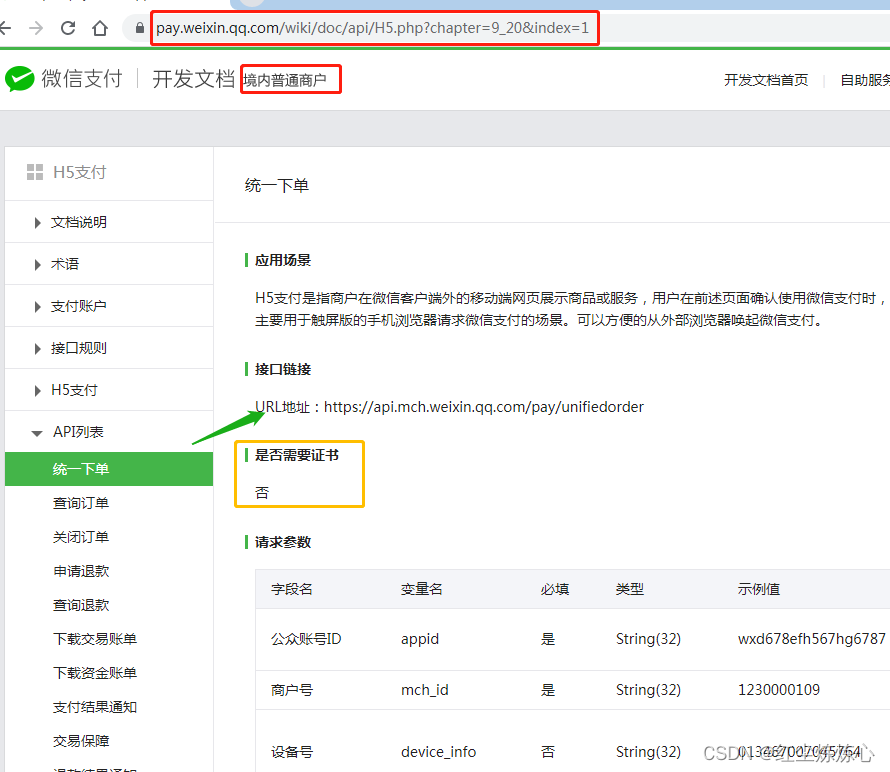Click the 字段名 column header
The image size is (890, 772).
292,589
